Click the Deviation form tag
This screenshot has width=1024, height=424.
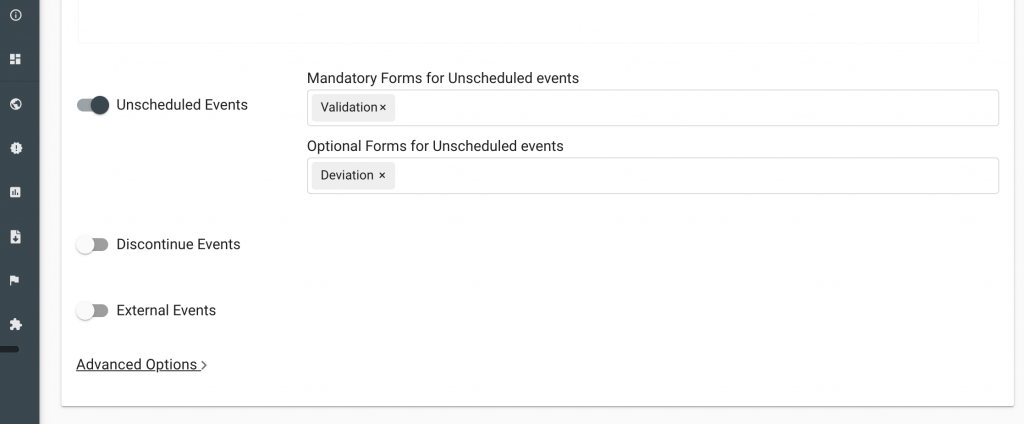[x=346, y=176]
